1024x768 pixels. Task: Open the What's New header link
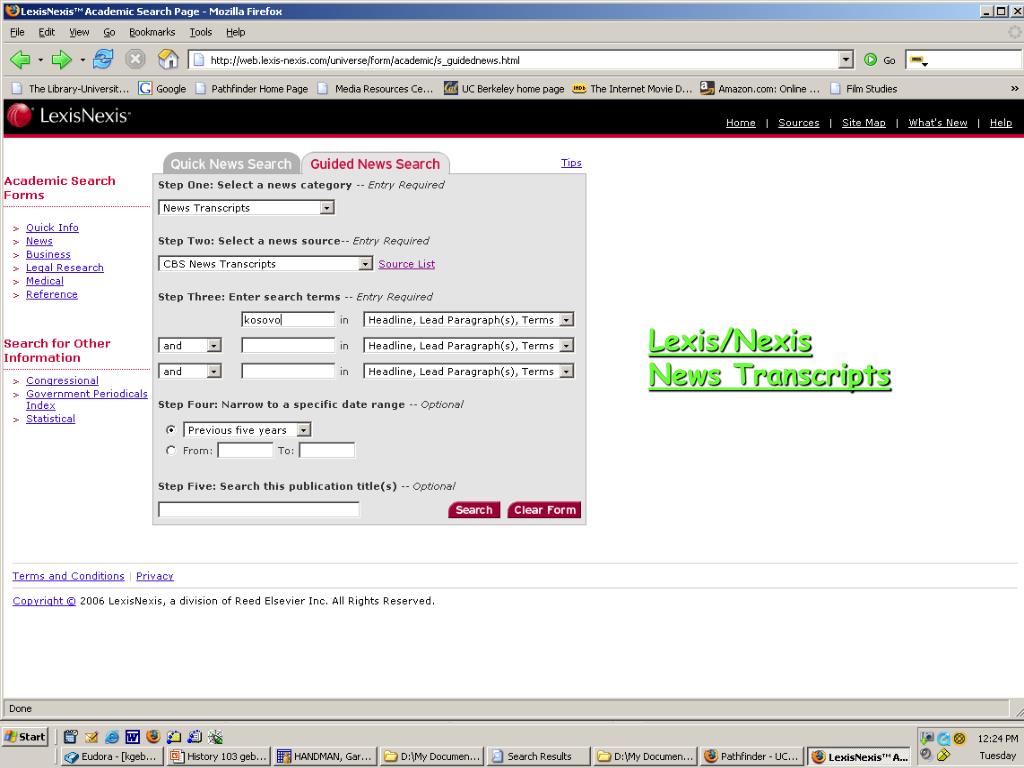(x=937, y=123)
